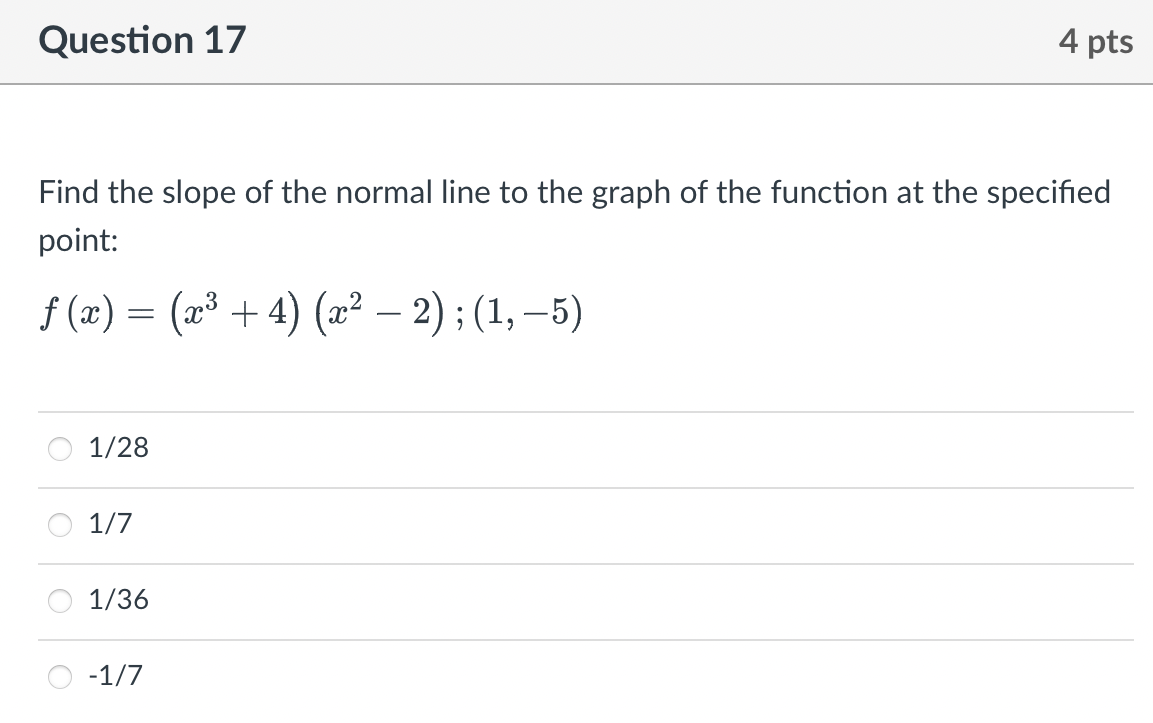1153x723 pixels.
Task: Click the radio button next to 1/28
Action: 59,448
